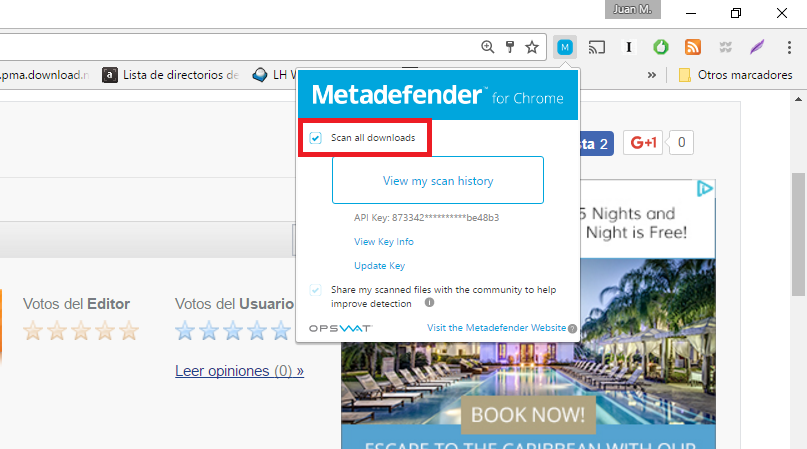This screenshot has height=449, width=807.
Task: Click BOOK NOW! on the advertisement
Action: (528, 415)
